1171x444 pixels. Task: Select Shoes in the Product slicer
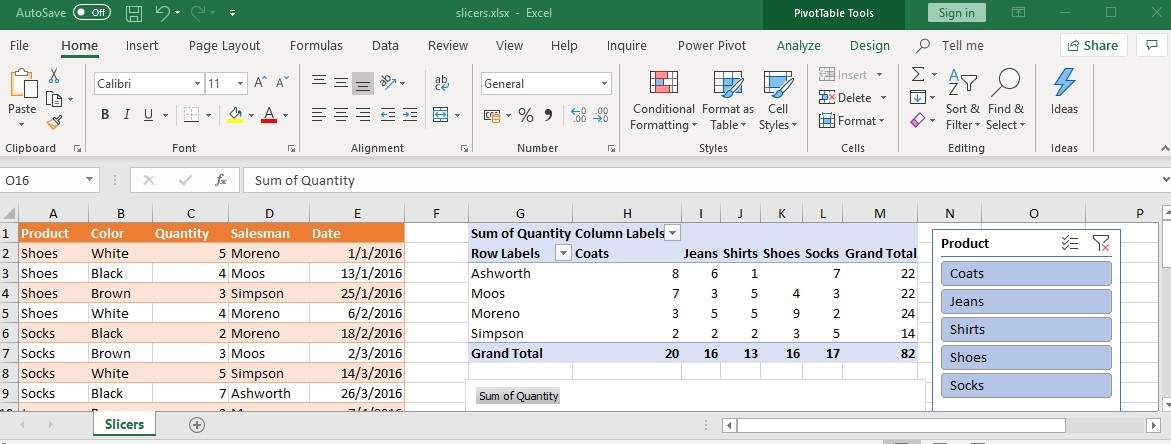pos(1026,358)
